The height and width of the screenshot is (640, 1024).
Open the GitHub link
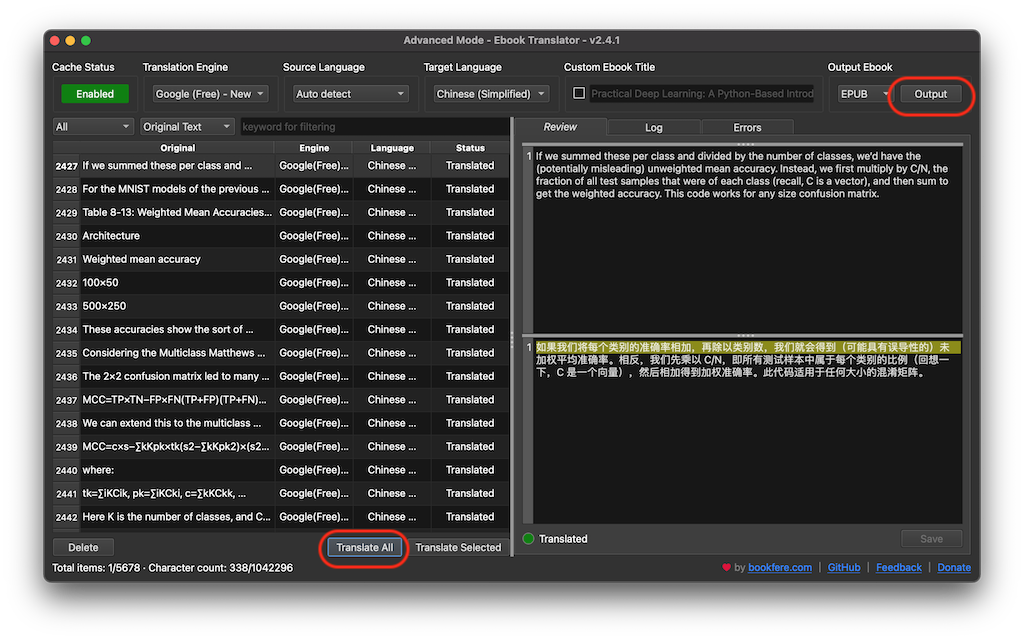point(843,567)
